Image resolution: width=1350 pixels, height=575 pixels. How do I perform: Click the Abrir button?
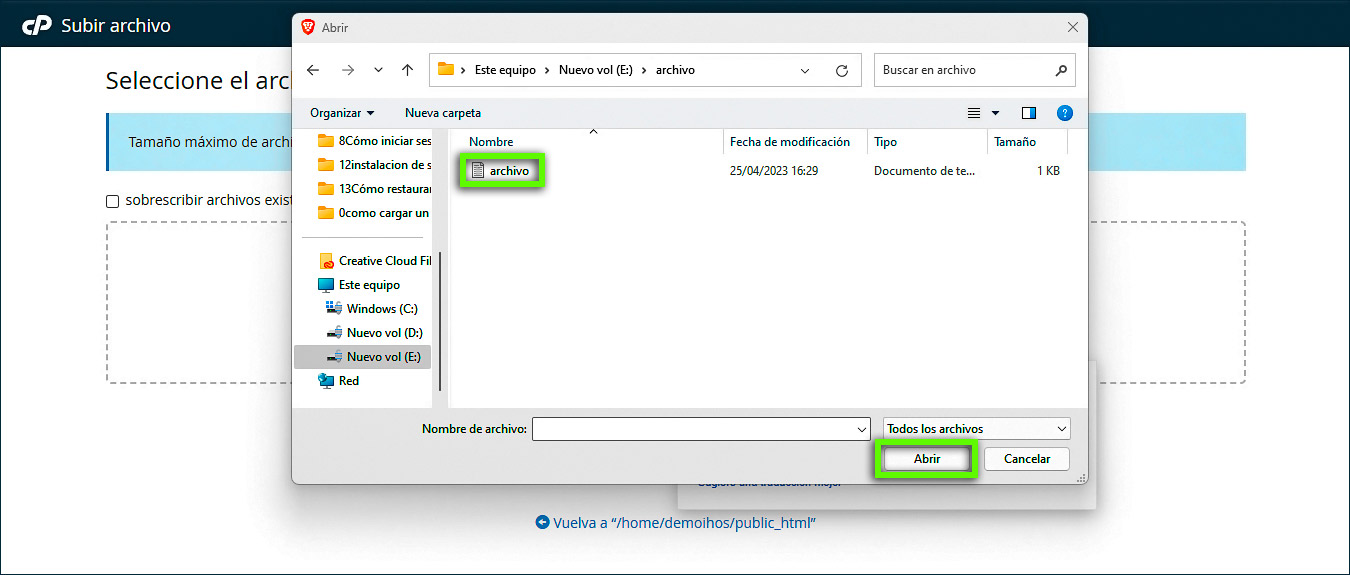pyautogui.click(x=927, y=459)
